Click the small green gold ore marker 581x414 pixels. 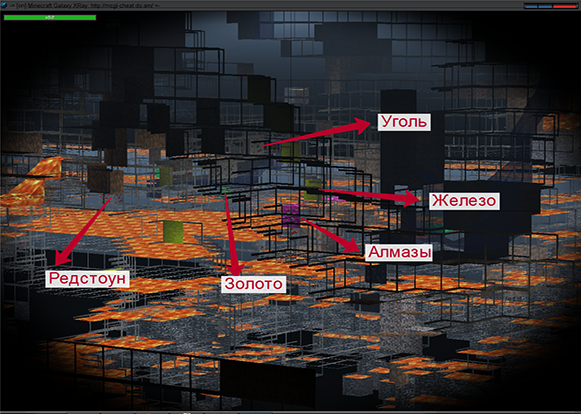point(227,190)
